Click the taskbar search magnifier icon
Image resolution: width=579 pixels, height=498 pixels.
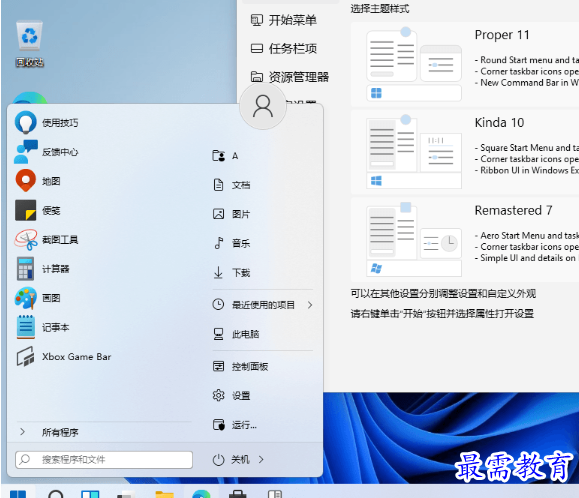pyautogui.click(x=56, y=494)
